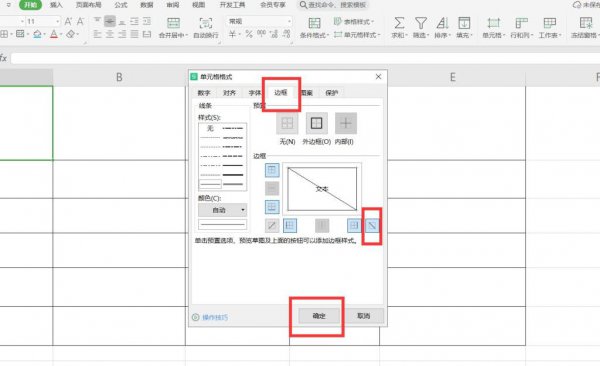600x366 pixels.
Task: Toggle the diagonal-down border button
Action: (x=372, y=225)
